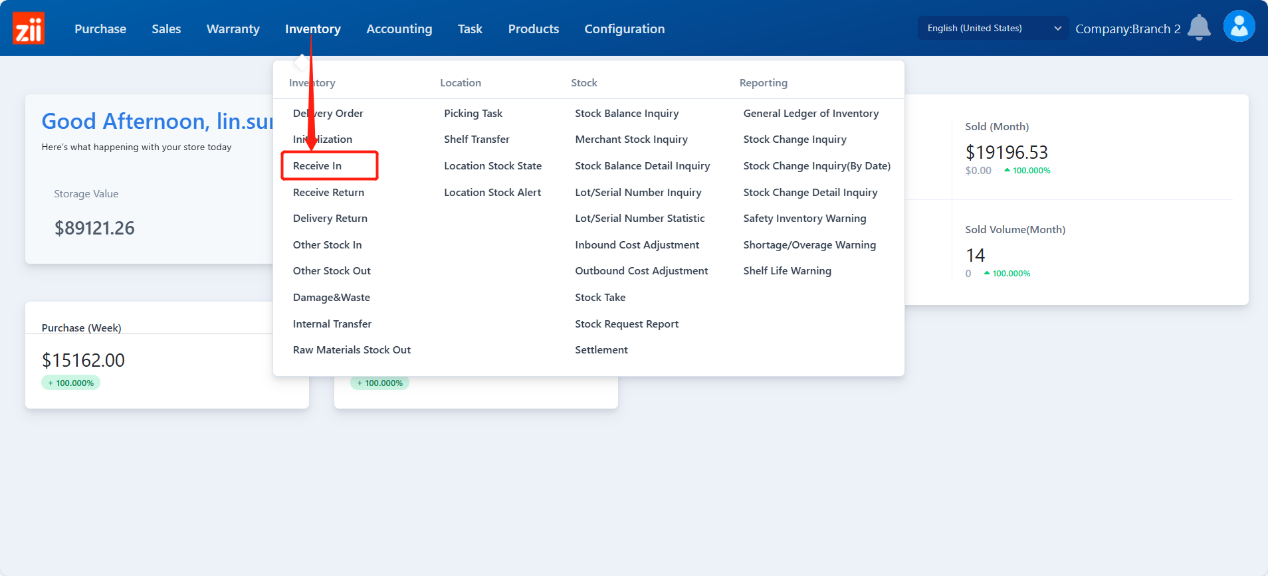The height and width of the screenshot is (576, 1268).
Task: Open the Purchase menu
Action: [100, 29]
